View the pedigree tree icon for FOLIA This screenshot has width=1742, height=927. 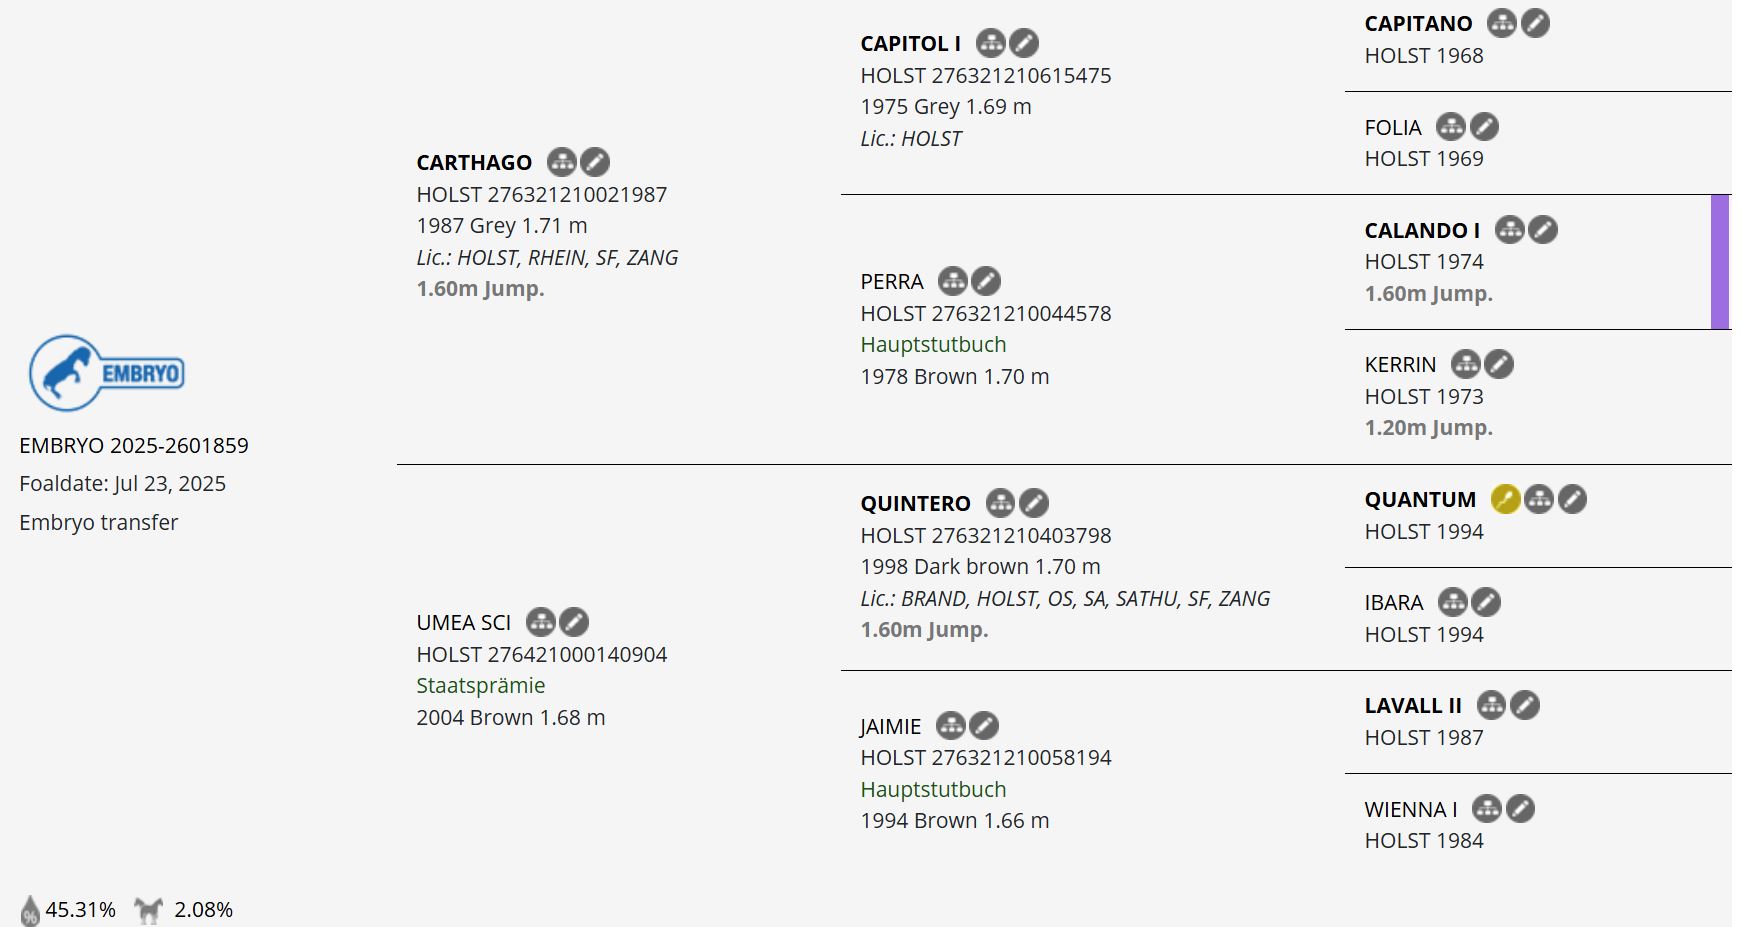1450,127
